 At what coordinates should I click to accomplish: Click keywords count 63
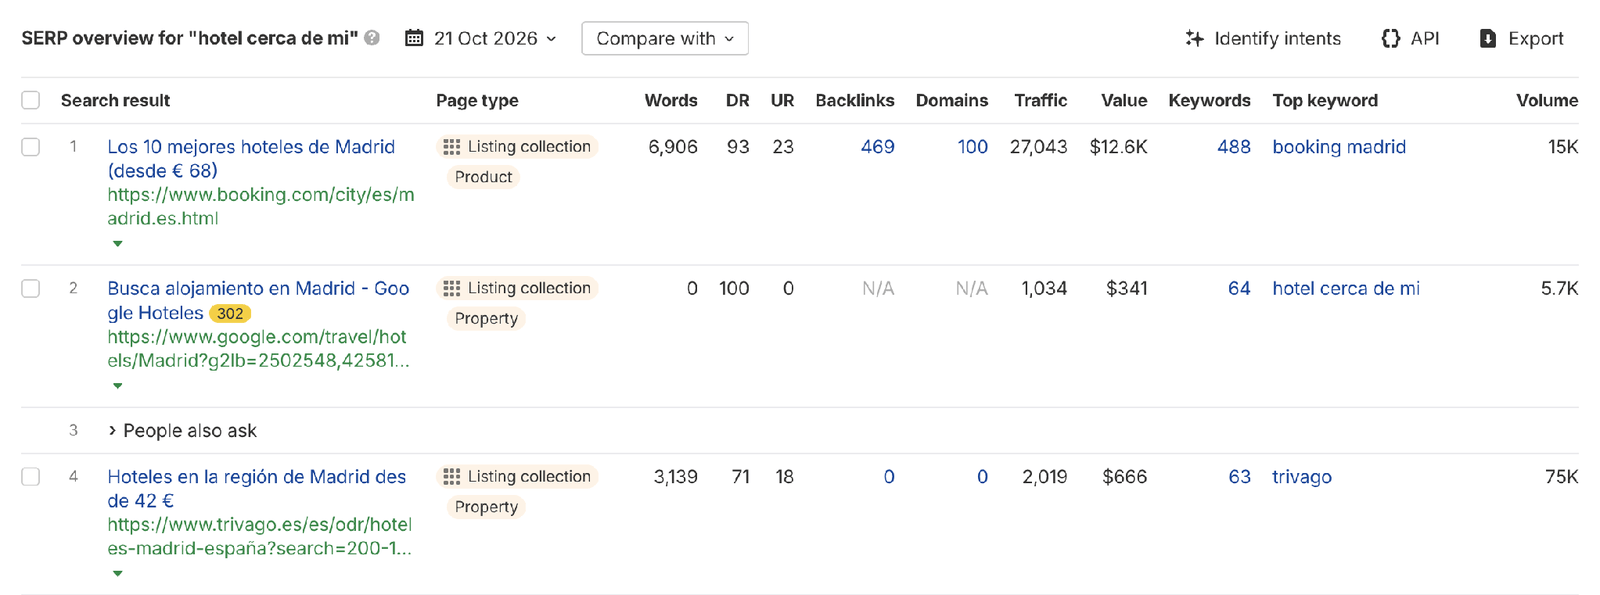[1239, 477]
